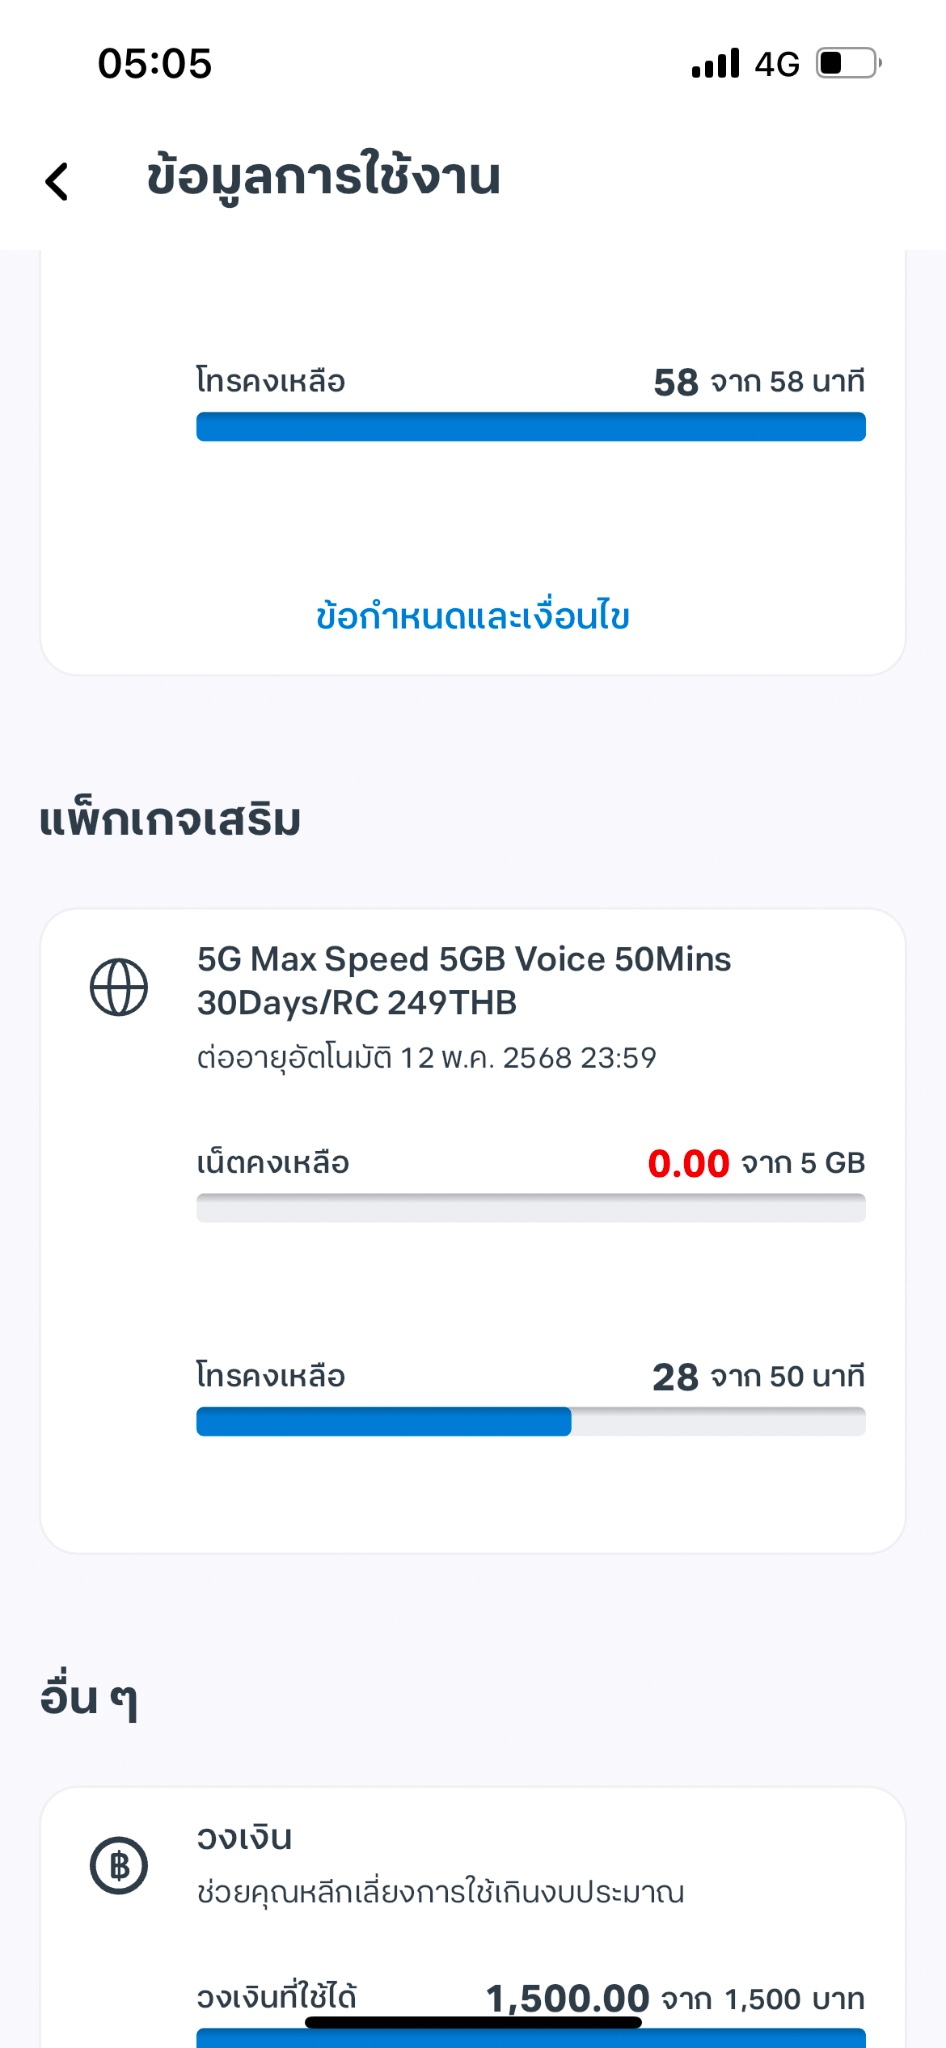Tap the back arrow icon
This screenshot has height=2048, width=946.
(58, 181)
